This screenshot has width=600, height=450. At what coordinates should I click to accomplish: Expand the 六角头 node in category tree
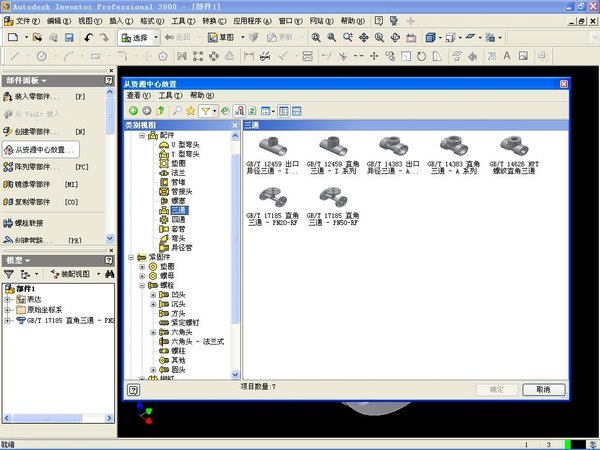pyautogui.click(x=153, y=333)
